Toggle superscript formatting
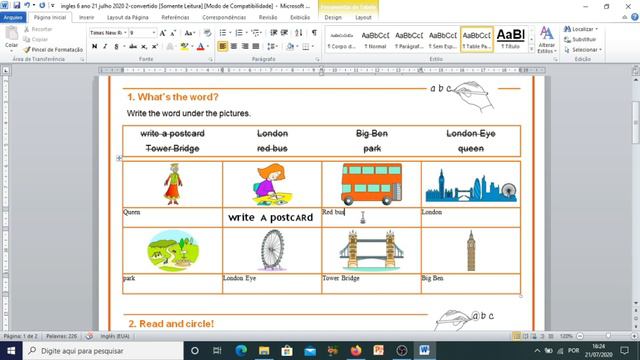The height and width of the screenshot is (360, 640). pos(155,47)
